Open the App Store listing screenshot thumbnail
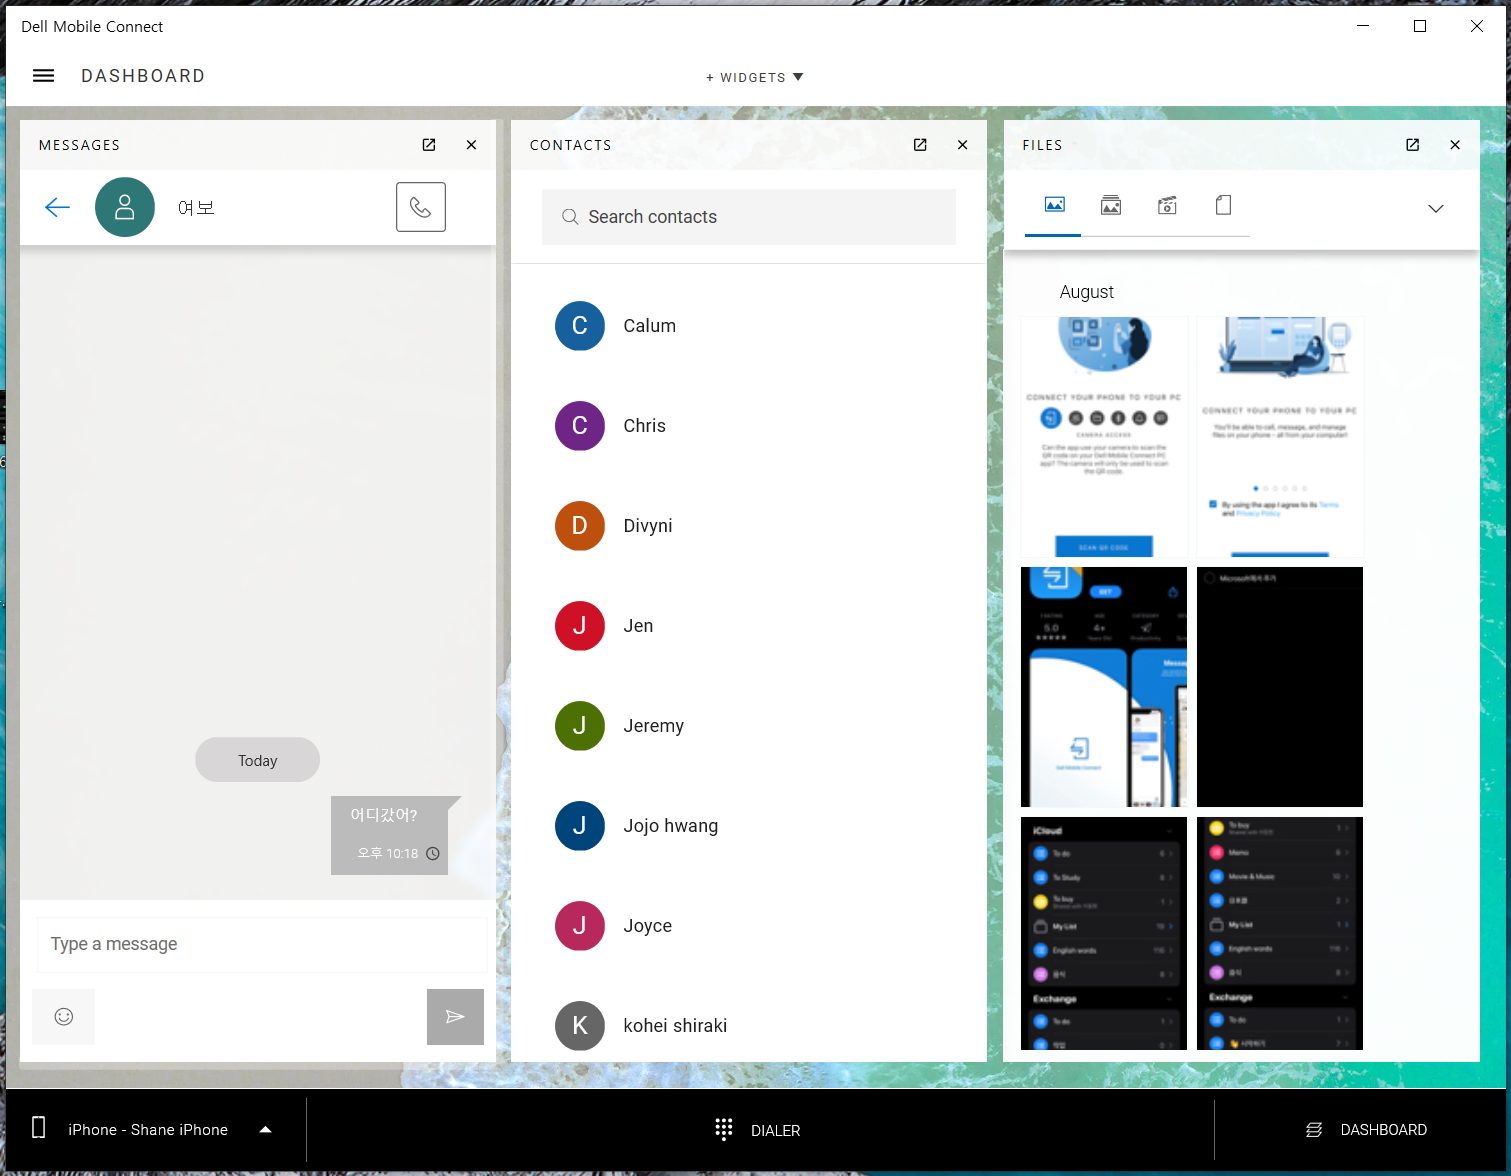The width and height of the screenshot is (1511, 1176). (x=1104, y=687)
